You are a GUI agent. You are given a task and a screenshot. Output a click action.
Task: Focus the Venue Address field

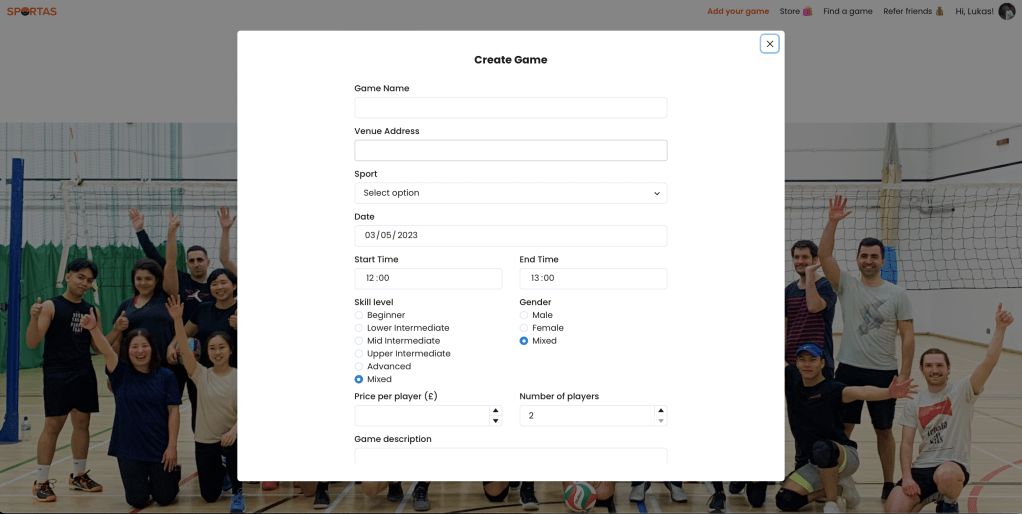tap(510, 151)
